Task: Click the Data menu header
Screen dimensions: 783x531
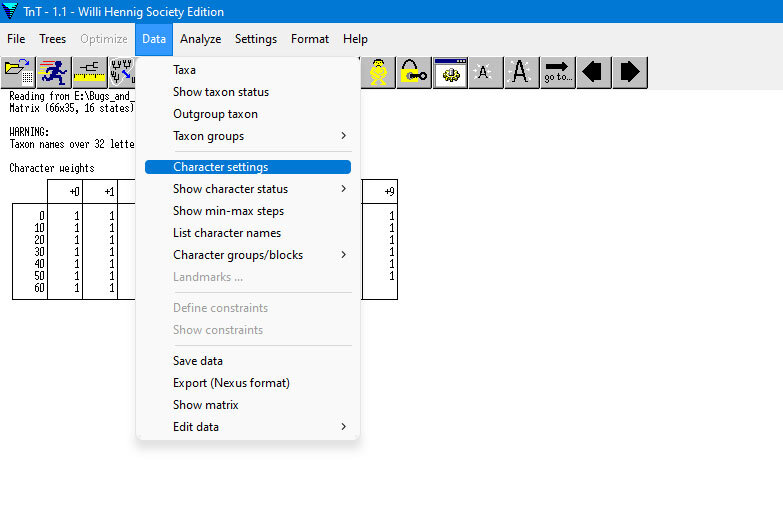Action: (154, 39)
